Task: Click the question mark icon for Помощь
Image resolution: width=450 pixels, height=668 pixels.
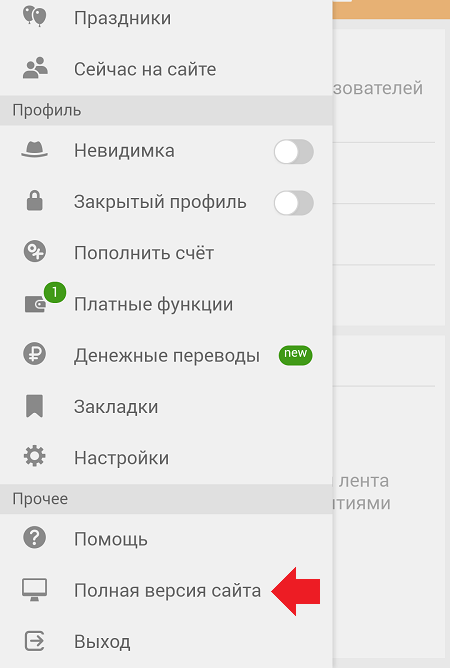Action: 35,538
